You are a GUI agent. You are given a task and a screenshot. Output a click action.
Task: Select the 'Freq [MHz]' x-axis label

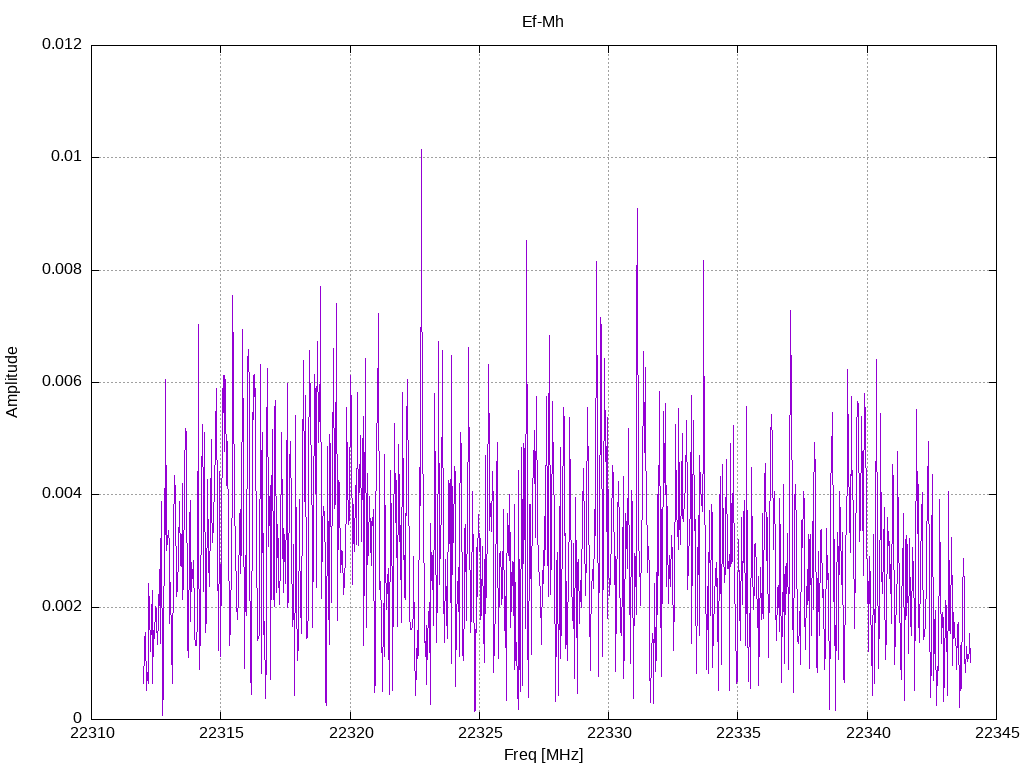coord(543,755)
